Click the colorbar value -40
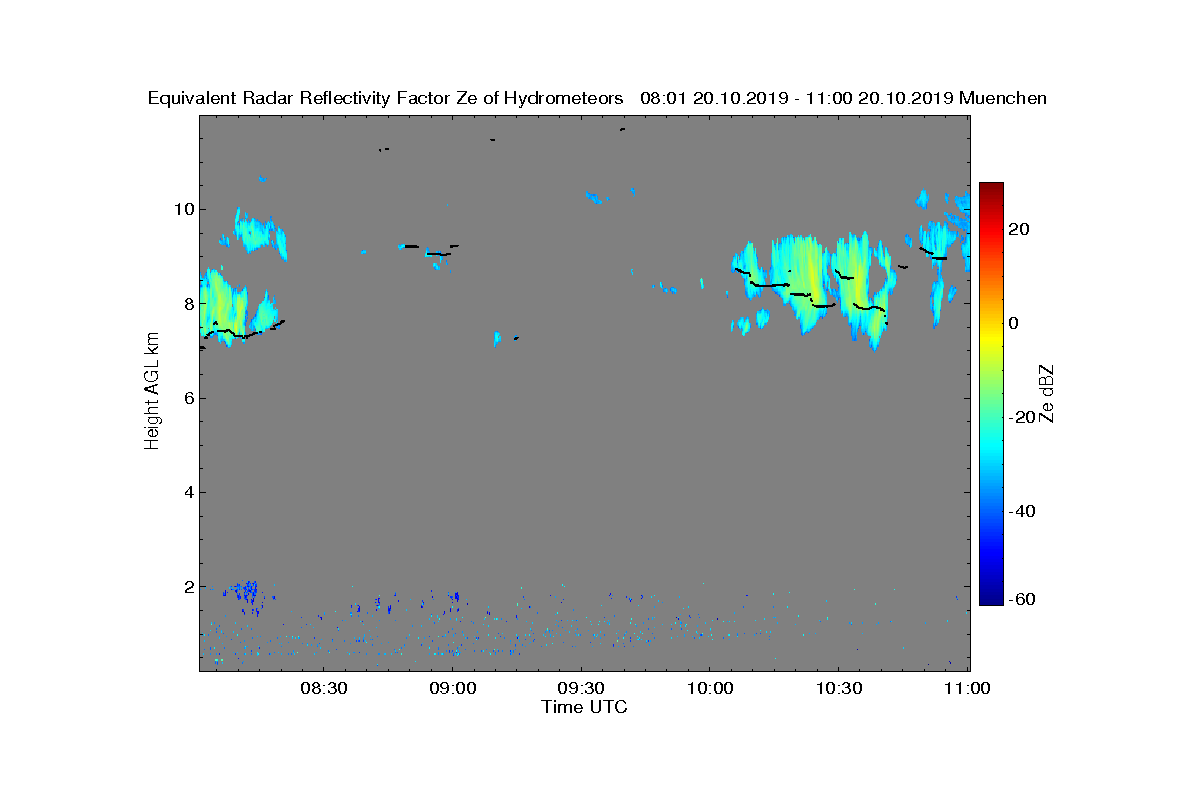 [1022, 511]
